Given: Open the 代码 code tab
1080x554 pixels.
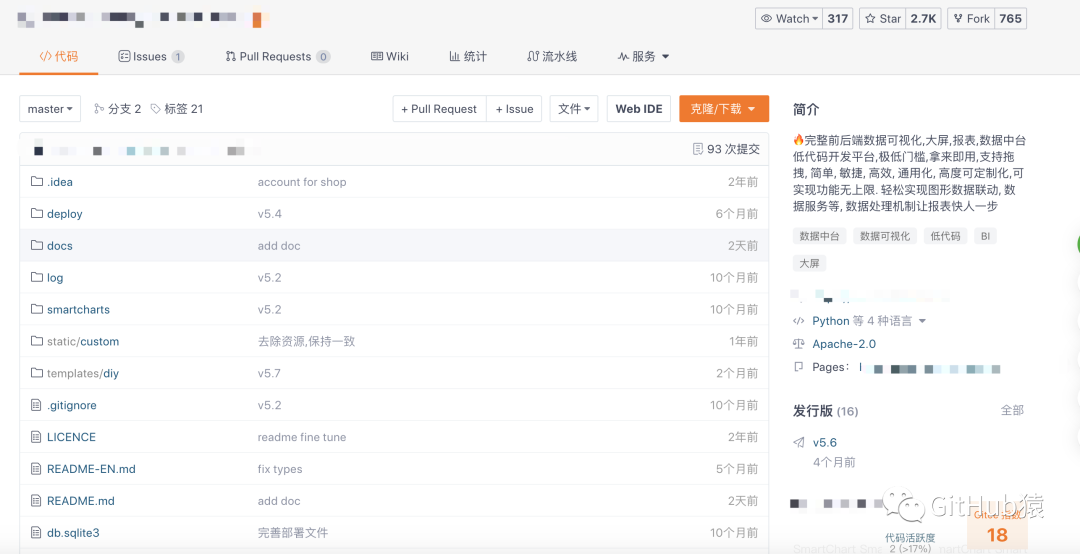Looking at the screenshot, I should tap(59, 57).
